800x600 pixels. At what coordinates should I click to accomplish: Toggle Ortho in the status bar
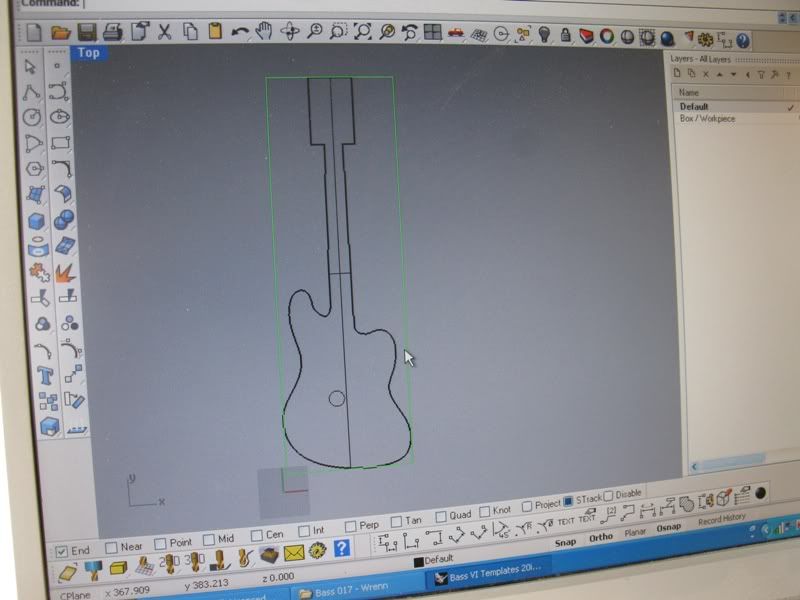601,538
